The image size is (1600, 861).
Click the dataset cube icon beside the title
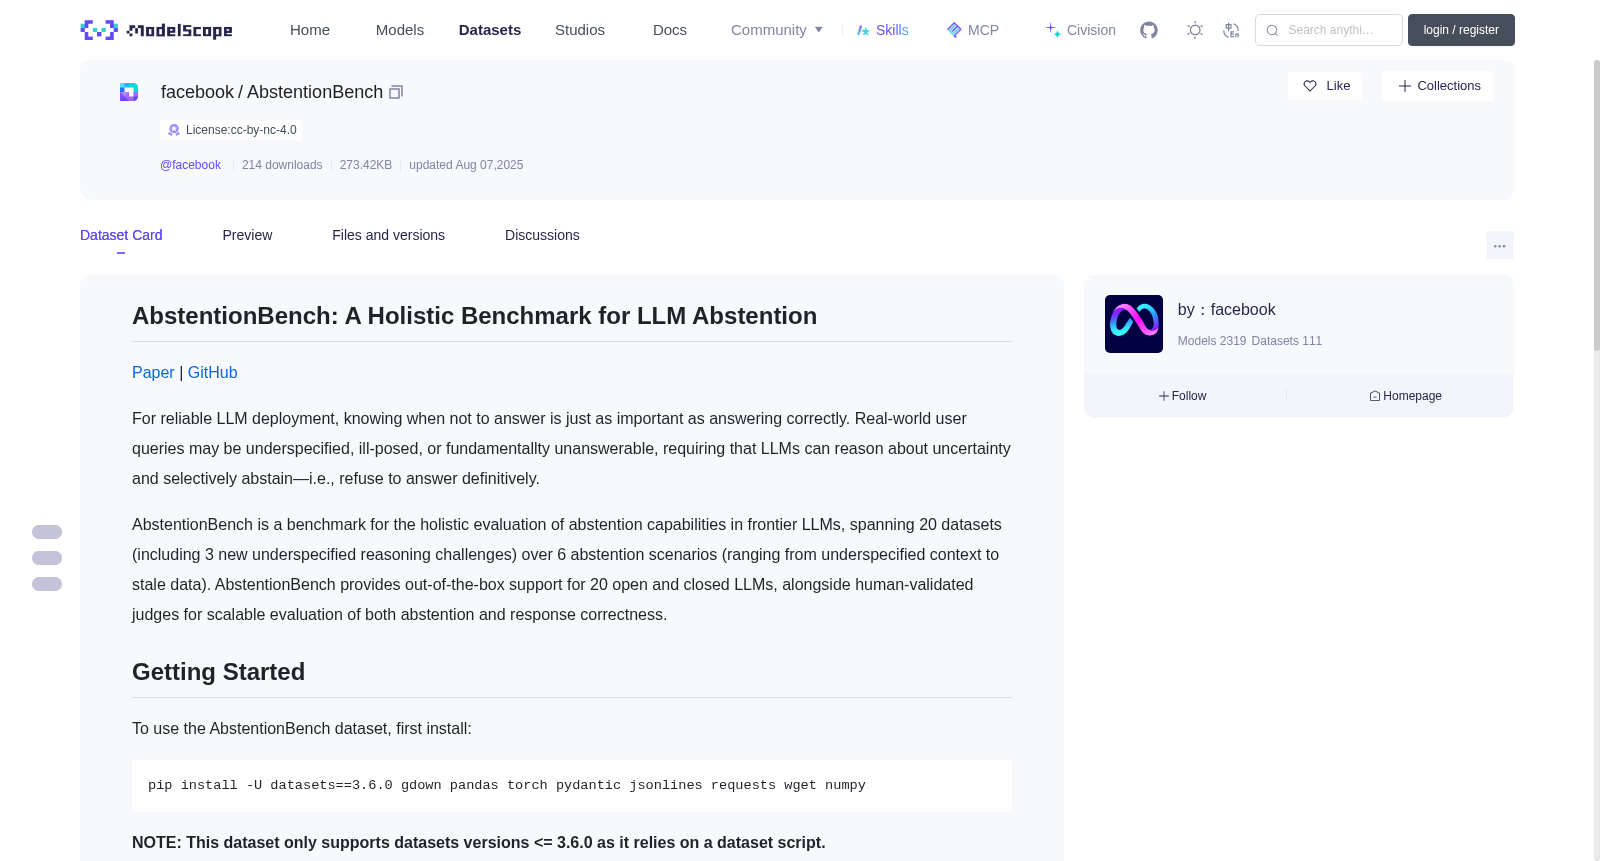tap(129, 92)
